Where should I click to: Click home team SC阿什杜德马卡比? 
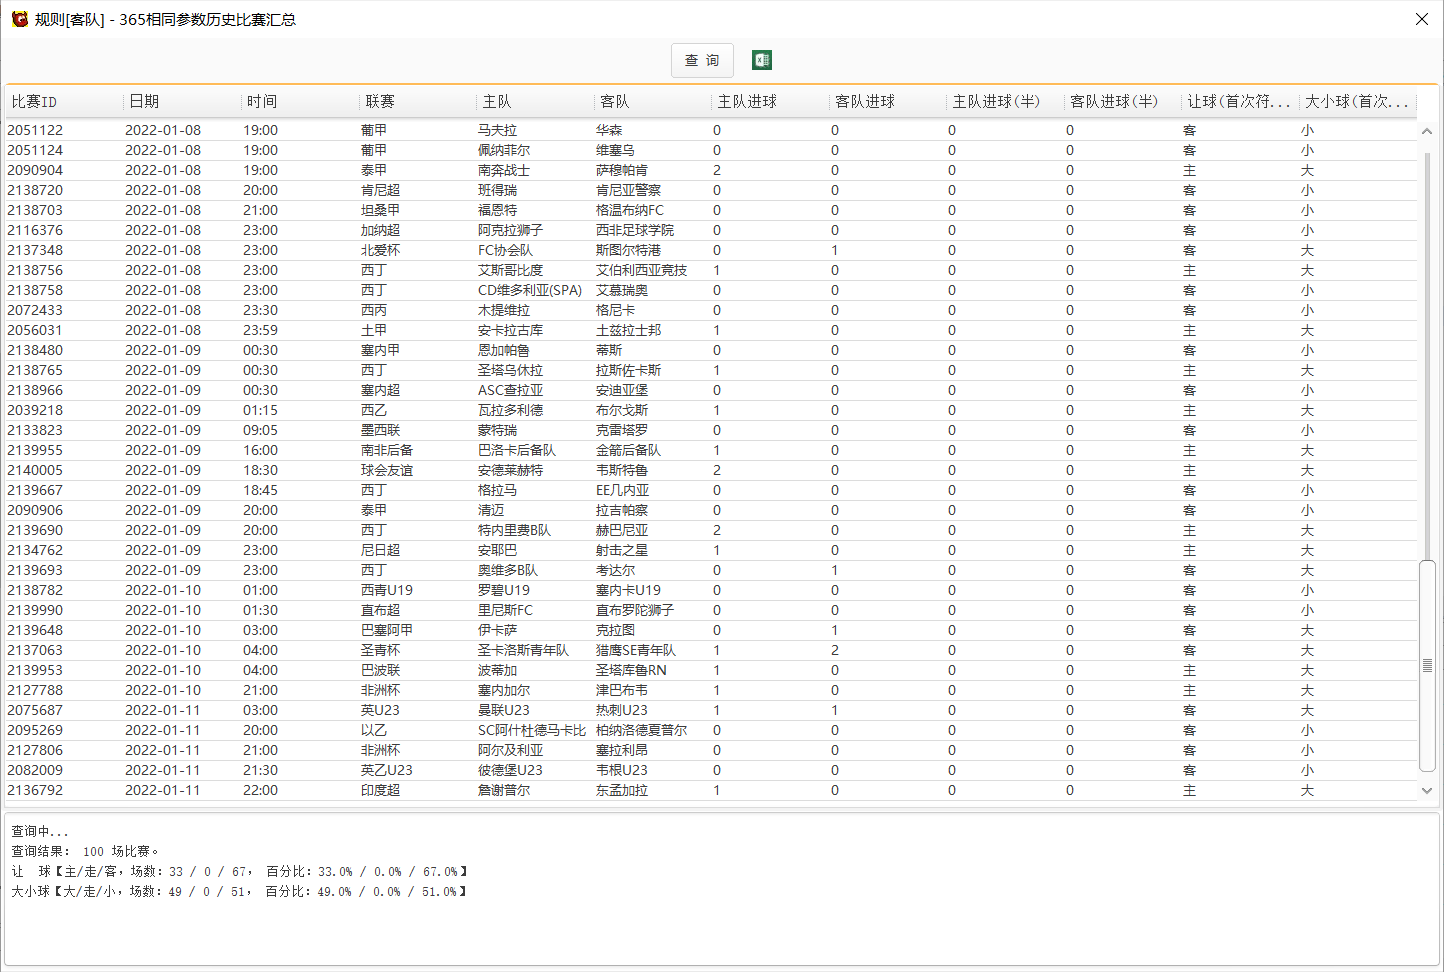pos(532,730)
